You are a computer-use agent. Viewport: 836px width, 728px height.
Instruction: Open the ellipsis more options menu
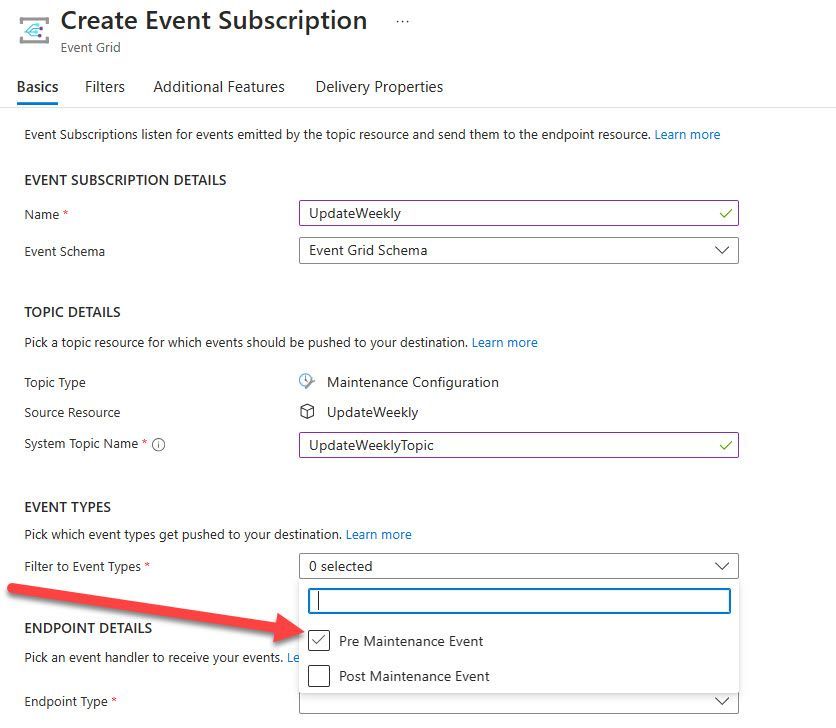click(402, 22)
